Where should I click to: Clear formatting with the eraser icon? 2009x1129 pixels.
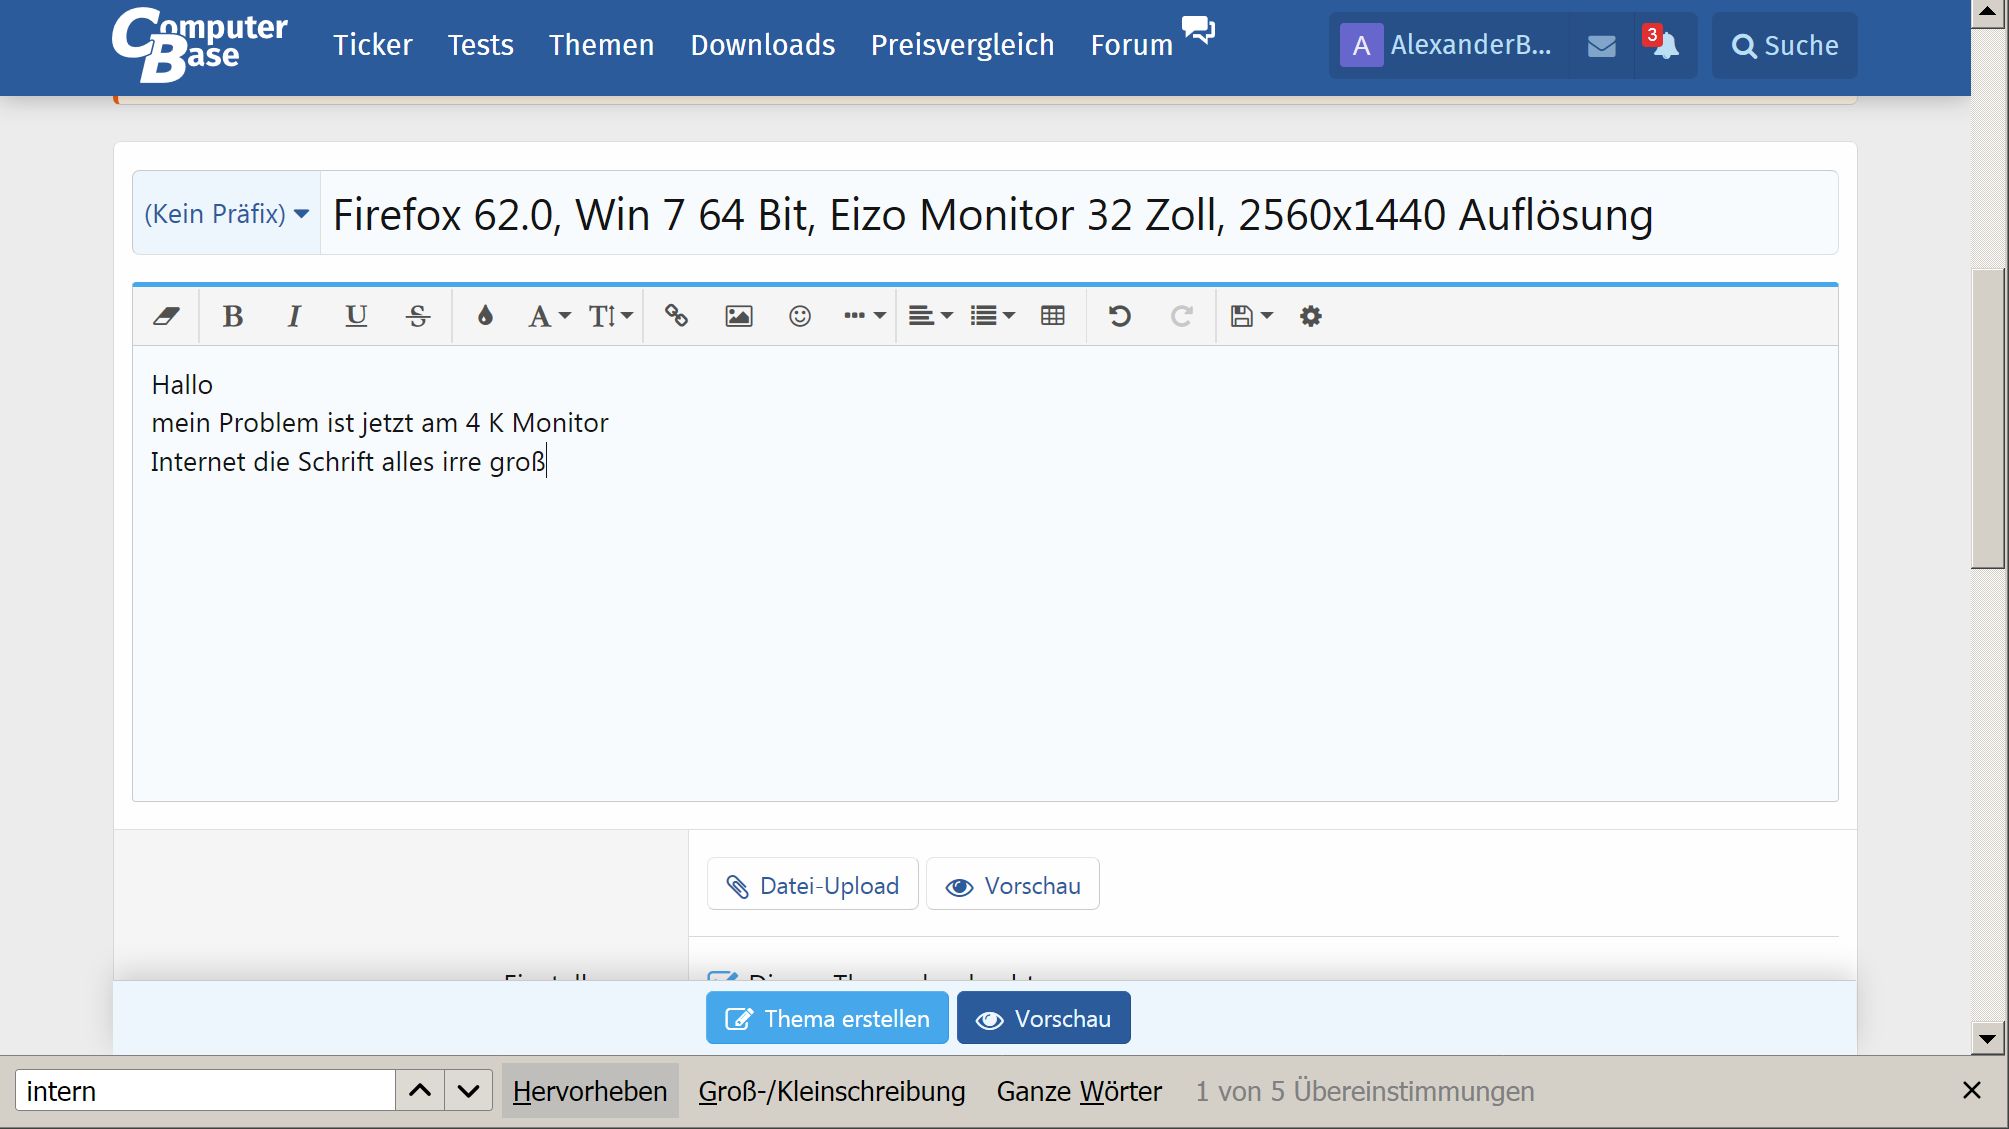(166, 317)
